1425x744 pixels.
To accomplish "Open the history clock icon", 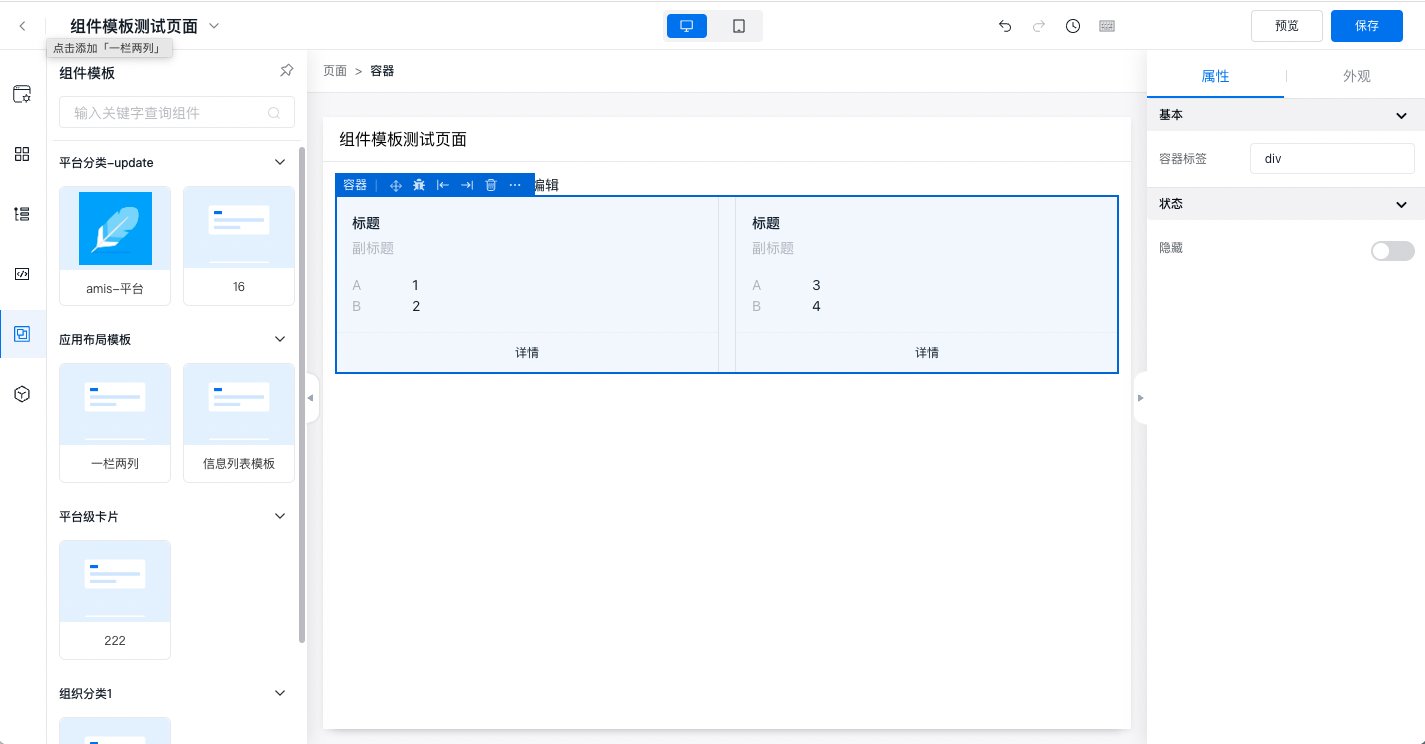I will point(1073,26).
